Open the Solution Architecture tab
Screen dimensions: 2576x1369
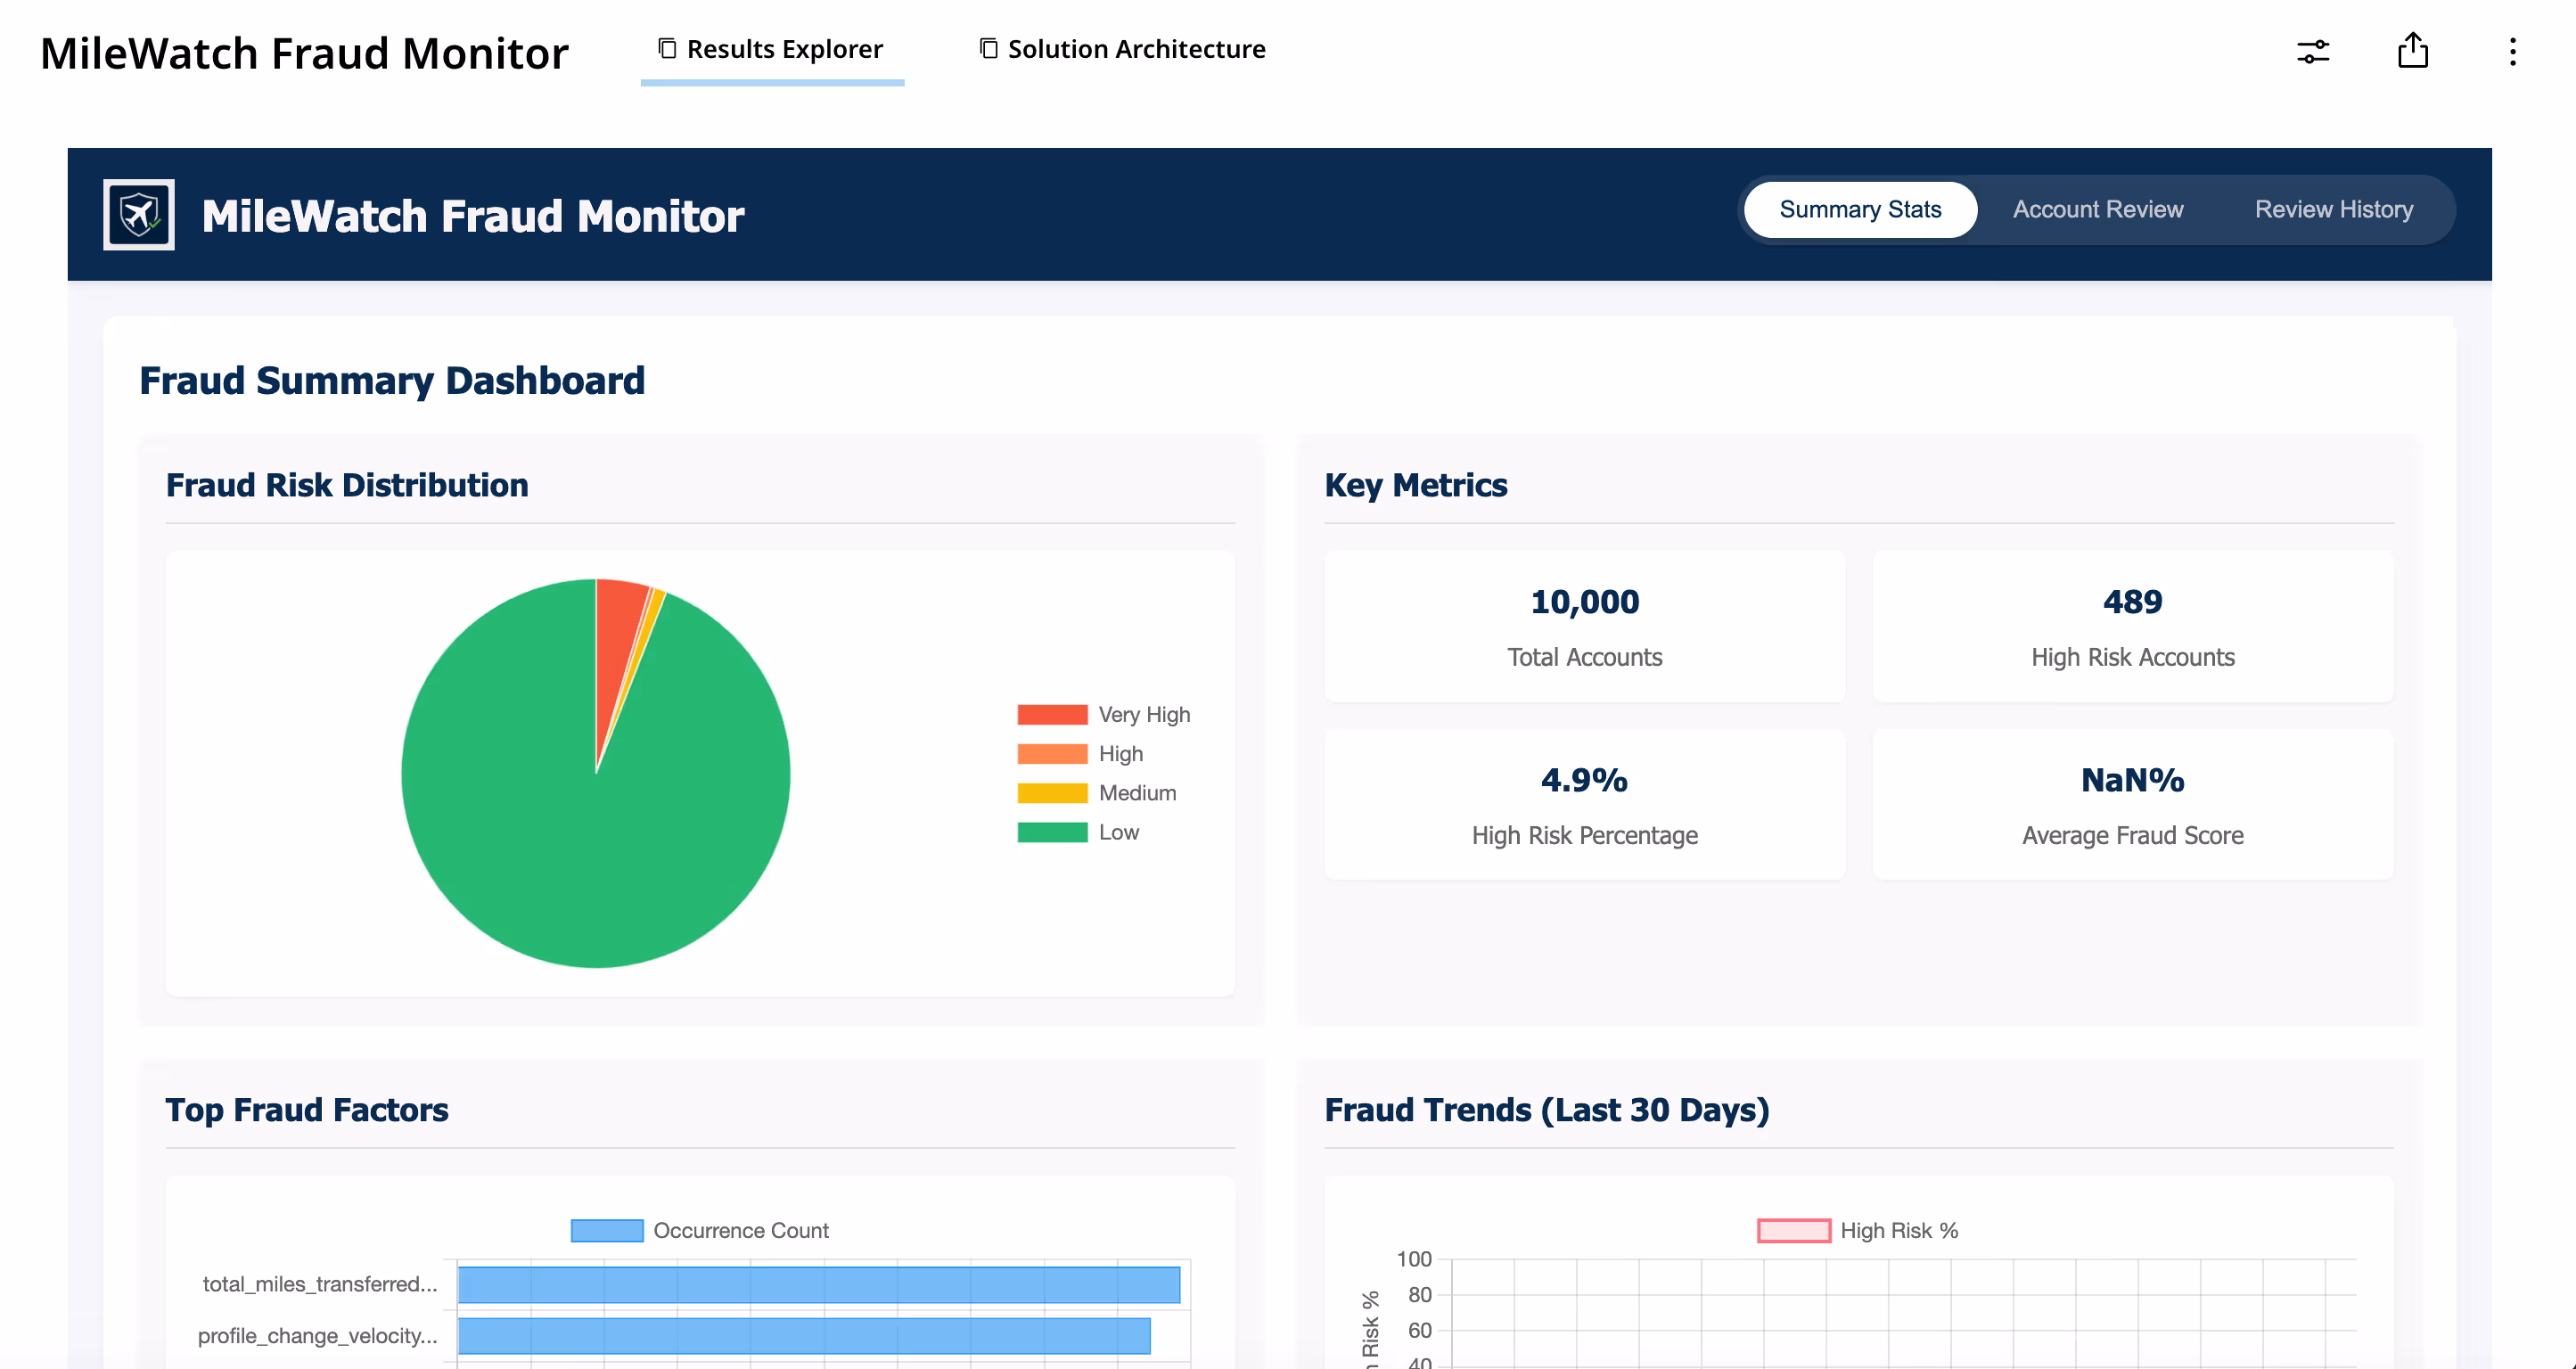click(1135, 49)
